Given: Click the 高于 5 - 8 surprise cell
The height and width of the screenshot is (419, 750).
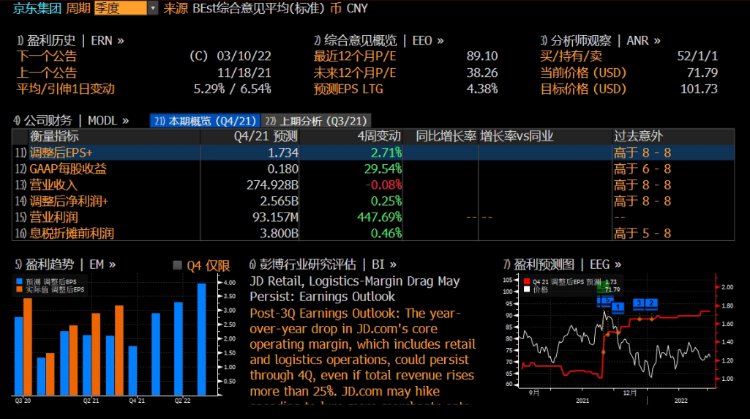Looking at the screenshot, I should point(642,233).
